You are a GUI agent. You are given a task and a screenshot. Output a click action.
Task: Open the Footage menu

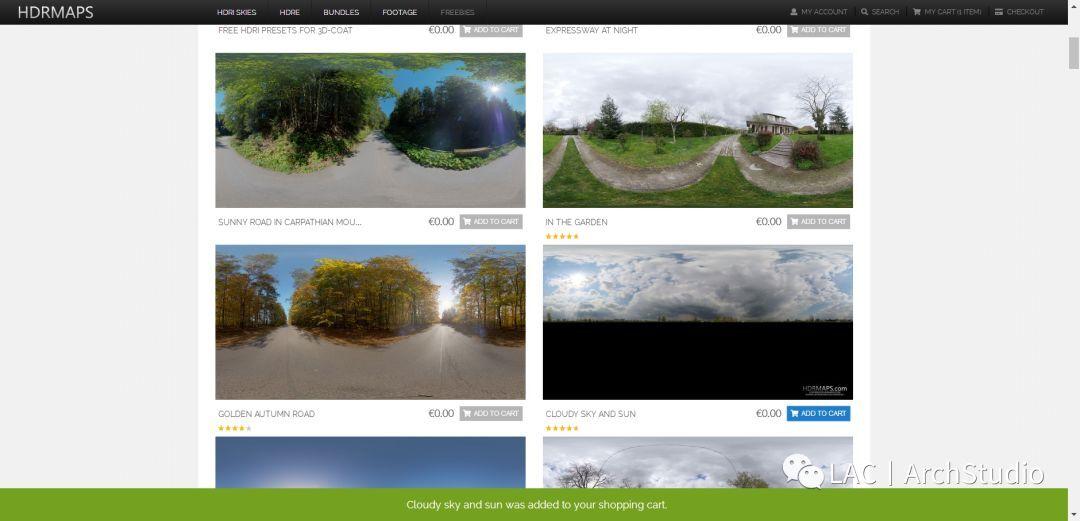399,12
